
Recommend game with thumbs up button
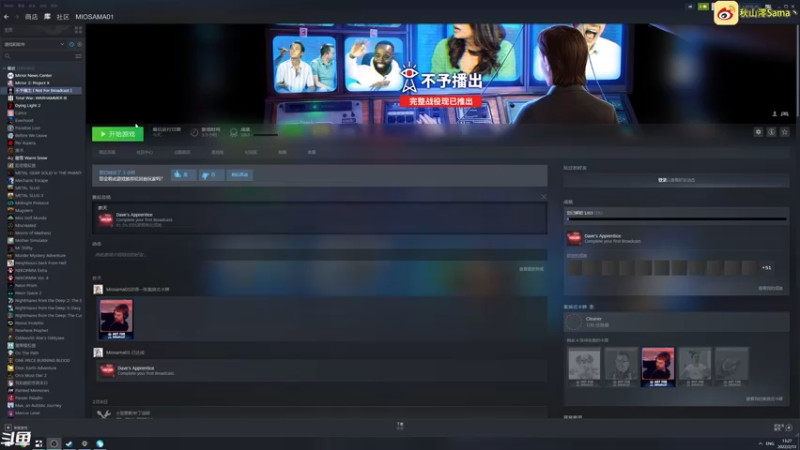(x=183, y=174)
